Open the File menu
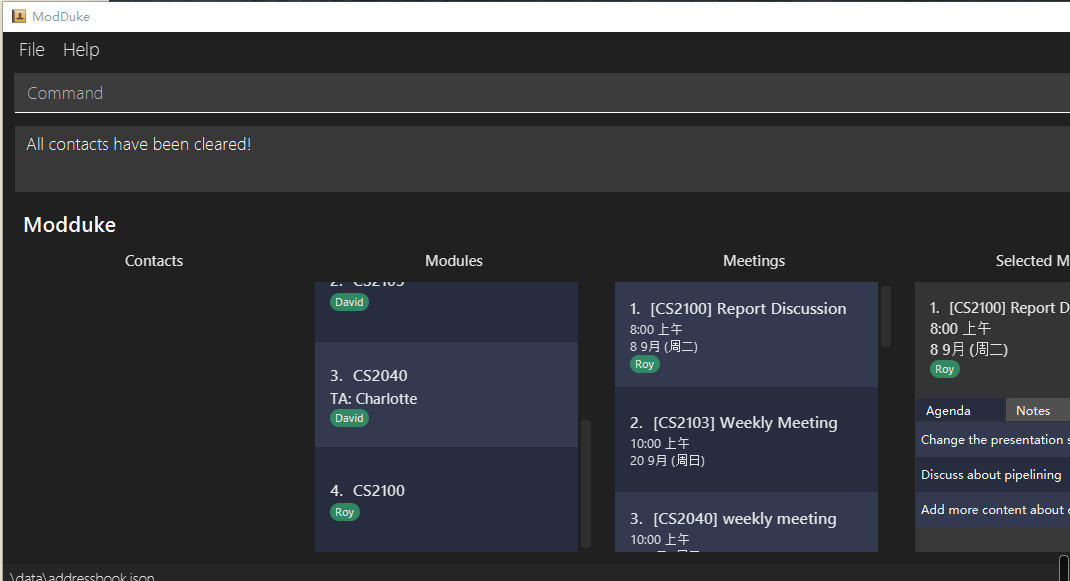 (31, 50)
